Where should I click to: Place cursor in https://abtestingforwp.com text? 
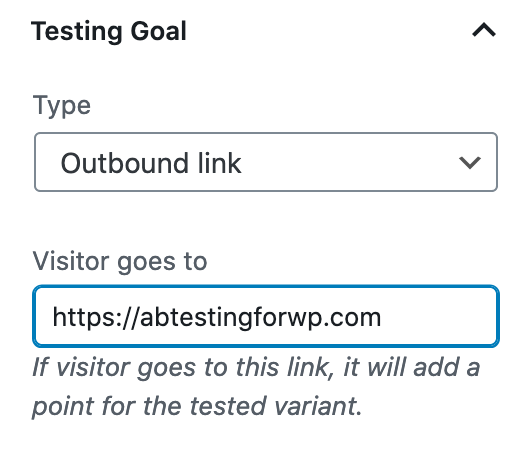[217, 317]
